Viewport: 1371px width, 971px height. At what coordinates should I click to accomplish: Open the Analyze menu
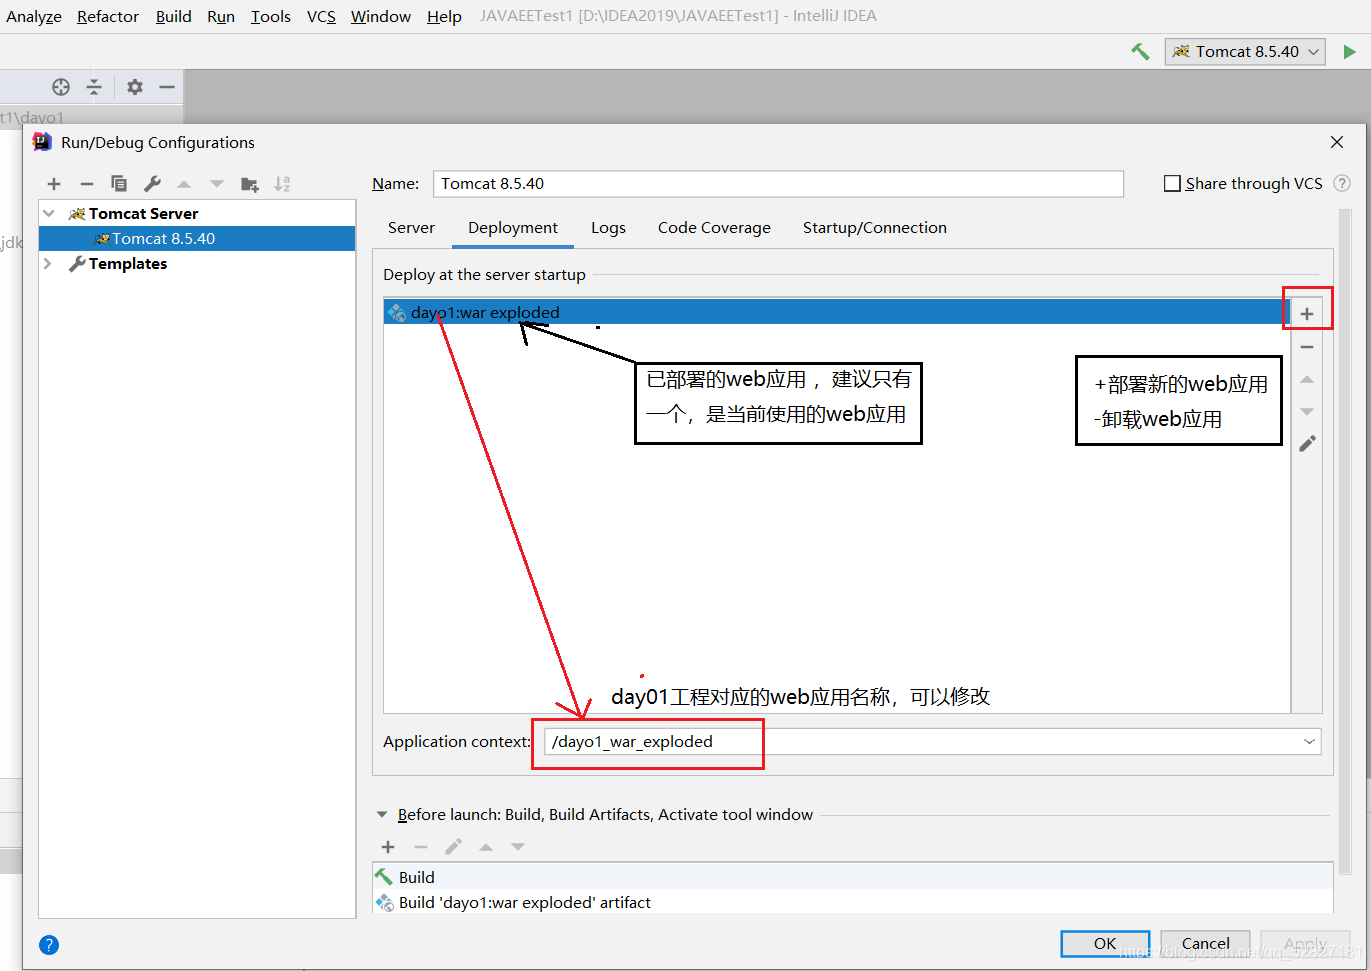tap(34, 16)
